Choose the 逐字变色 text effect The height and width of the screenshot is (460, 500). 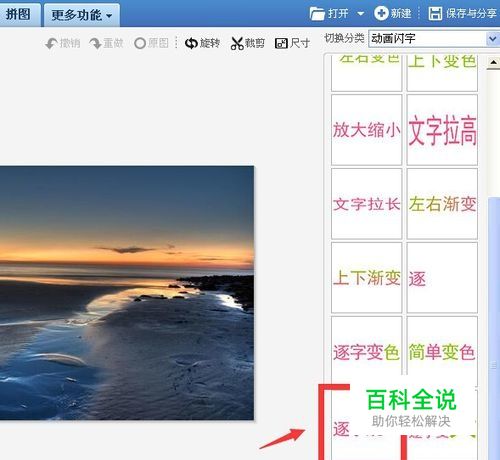pos(366,352)
